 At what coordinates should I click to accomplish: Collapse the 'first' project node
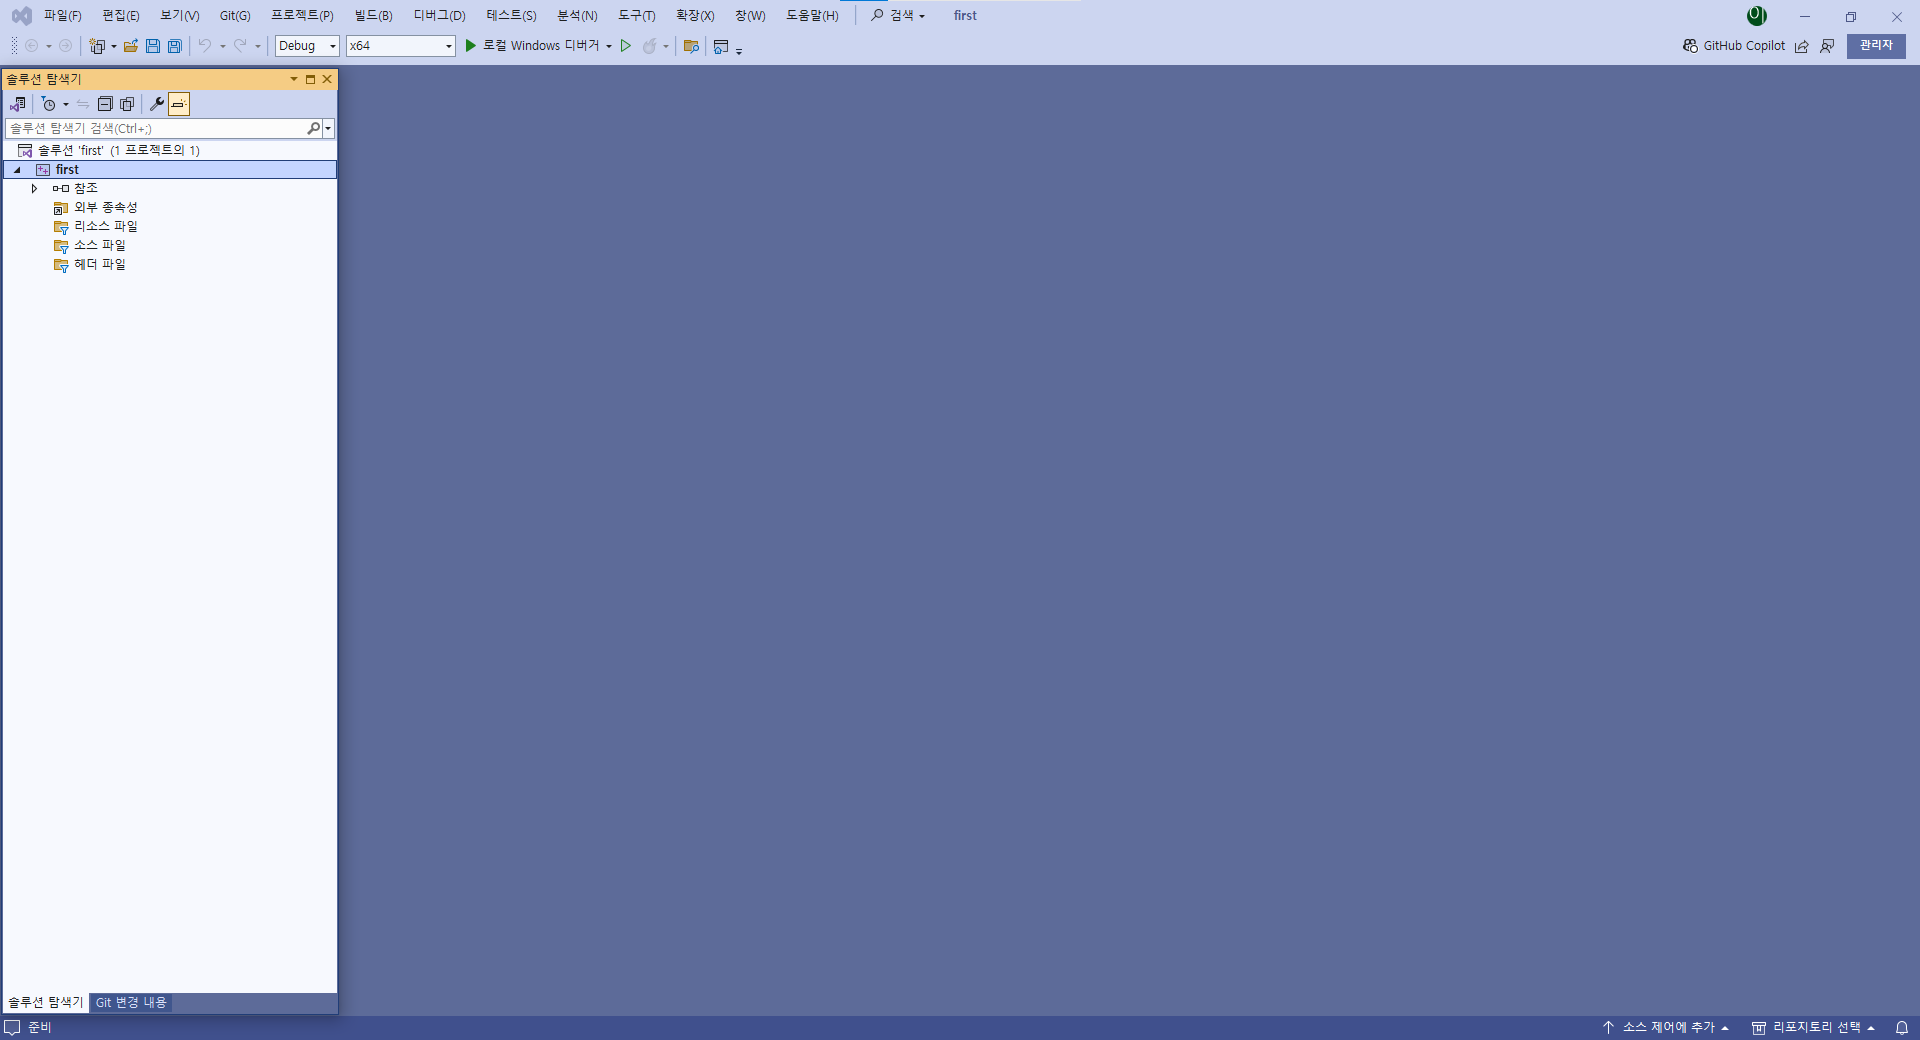point(17,170)
